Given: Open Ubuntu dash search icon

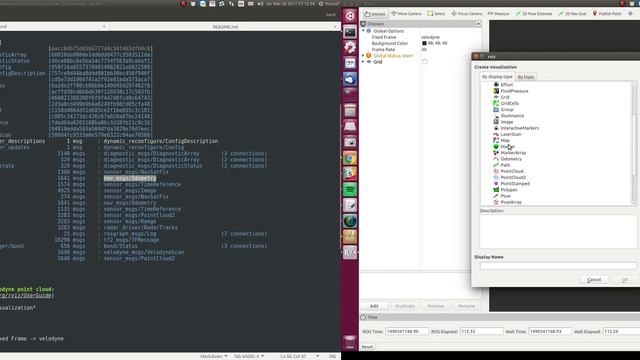Looking at the screenshot, I should coord(350,16).
